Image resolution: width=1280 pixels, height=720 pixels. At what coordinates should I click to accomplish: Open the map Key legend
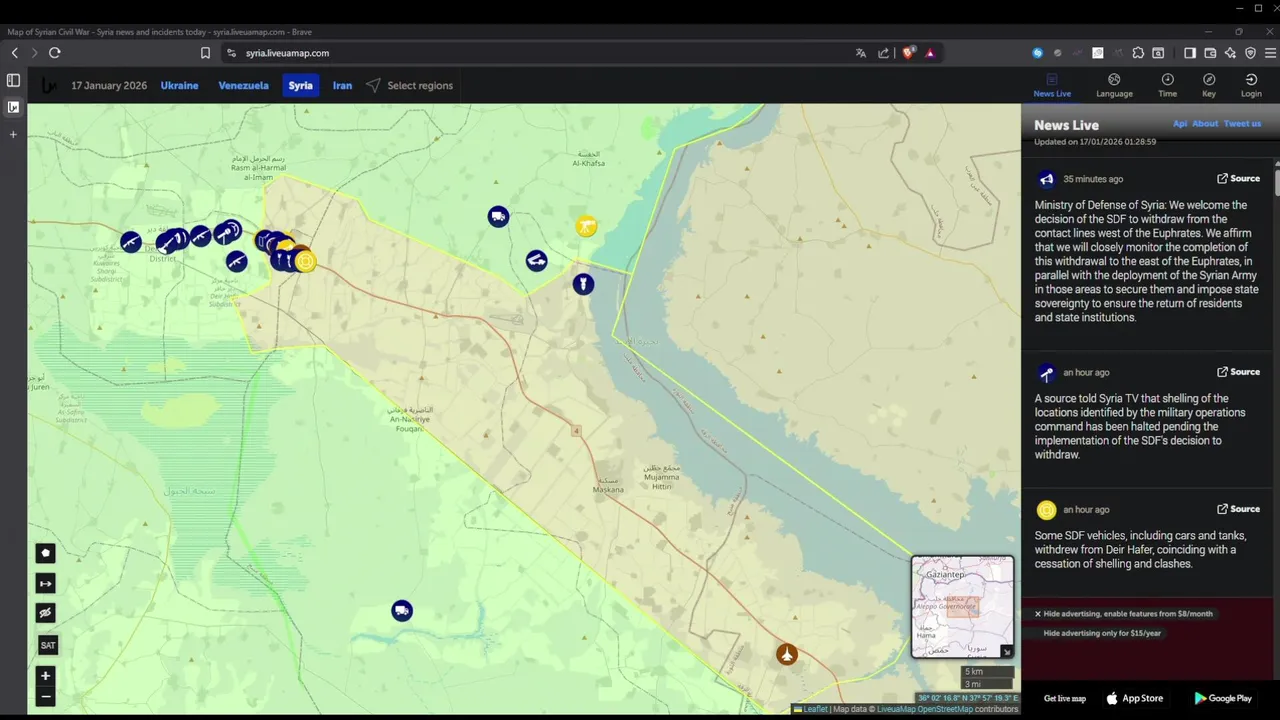(1209, 85)
